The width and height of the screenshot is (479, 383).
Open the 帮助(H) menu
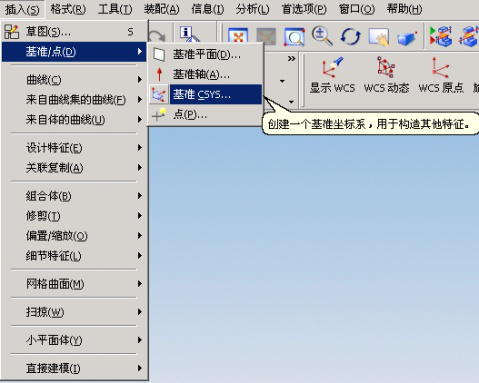[404, 9]
